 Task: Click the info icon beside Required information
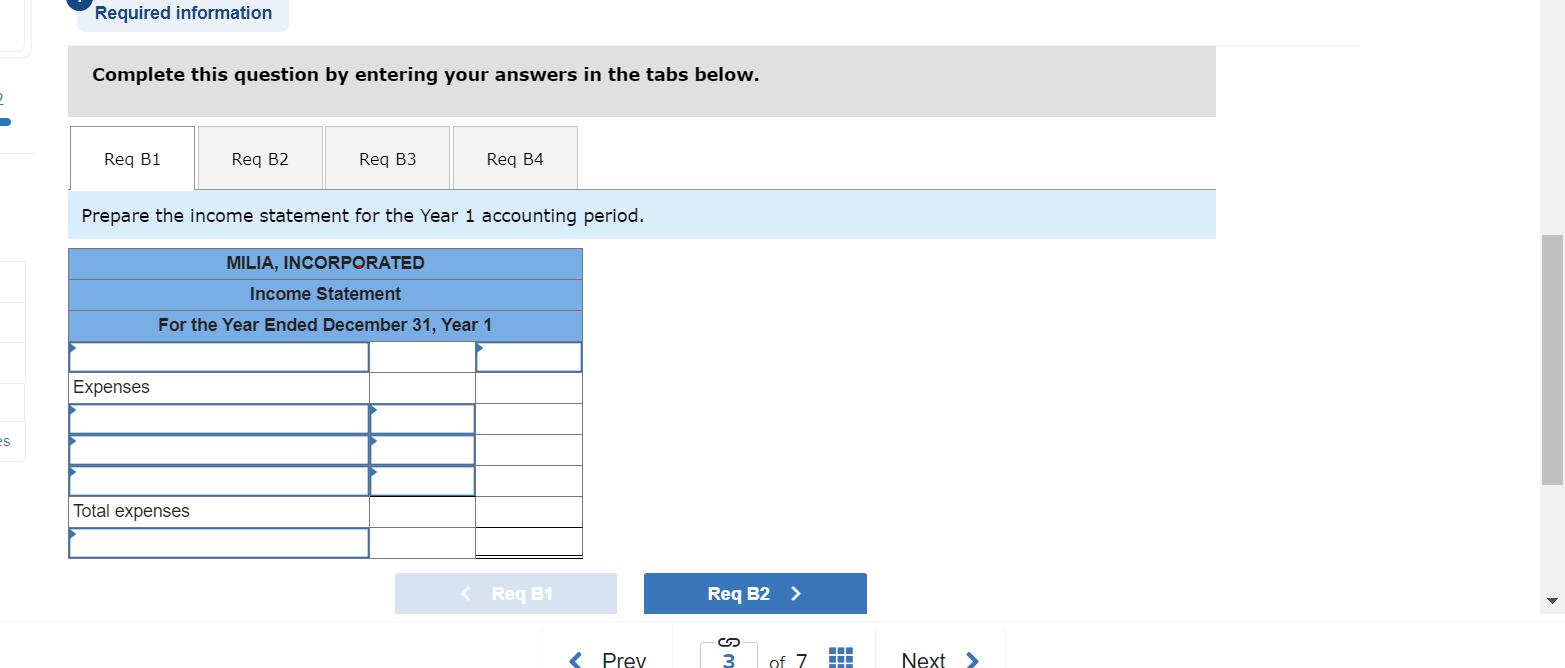click(79, 3)
